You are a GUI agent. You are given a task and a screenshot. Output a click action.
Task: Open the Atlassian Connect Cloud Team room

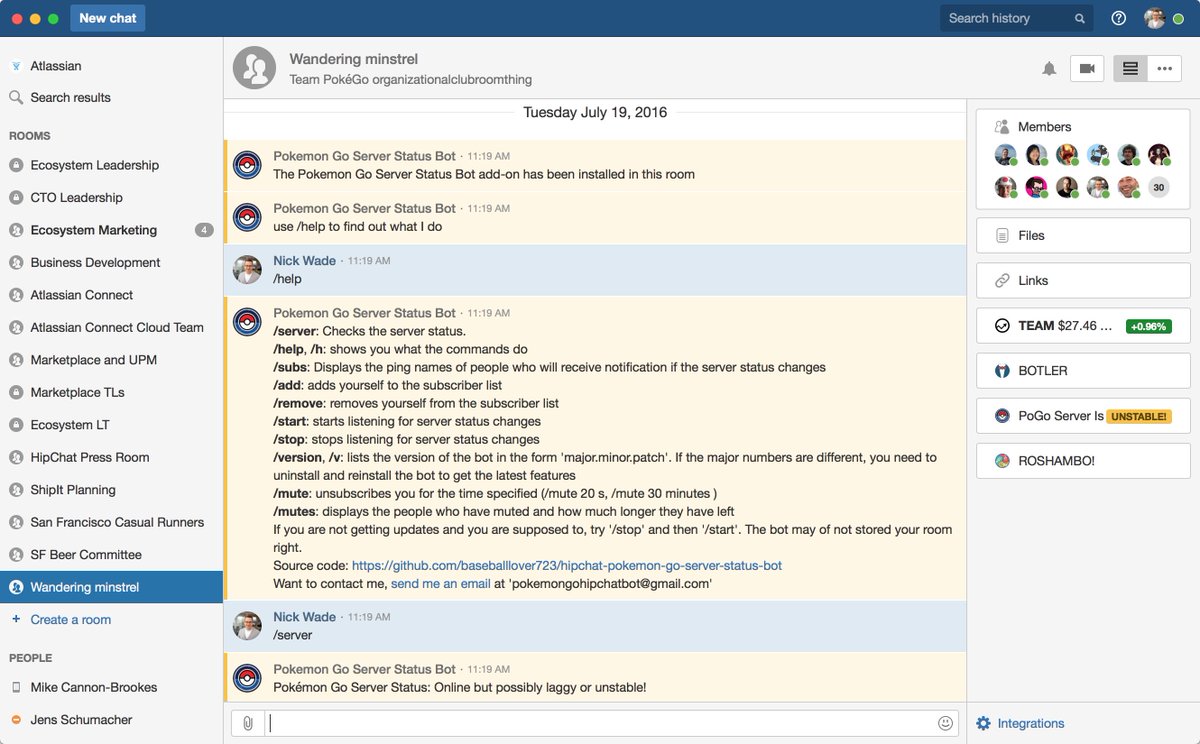click(x=111, y=327)
